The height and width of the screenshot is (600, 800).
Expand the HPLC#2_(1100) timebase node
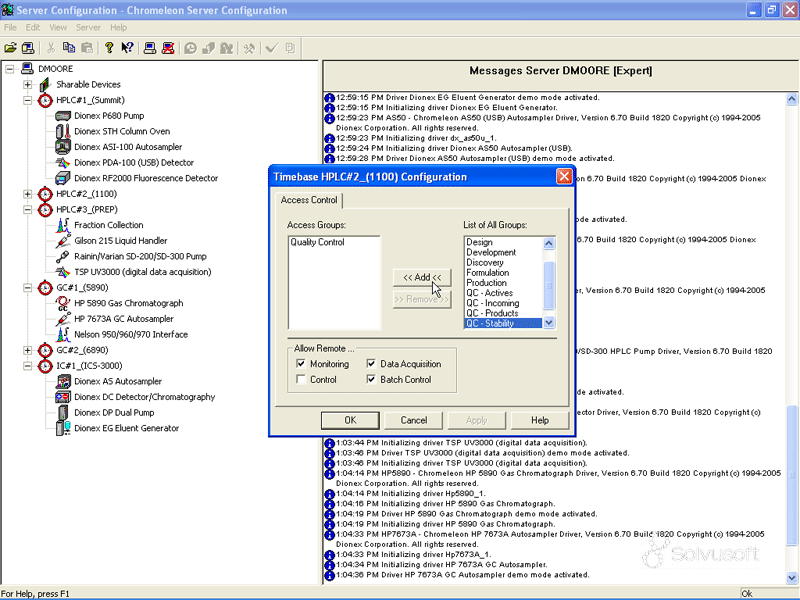(28, 194)
